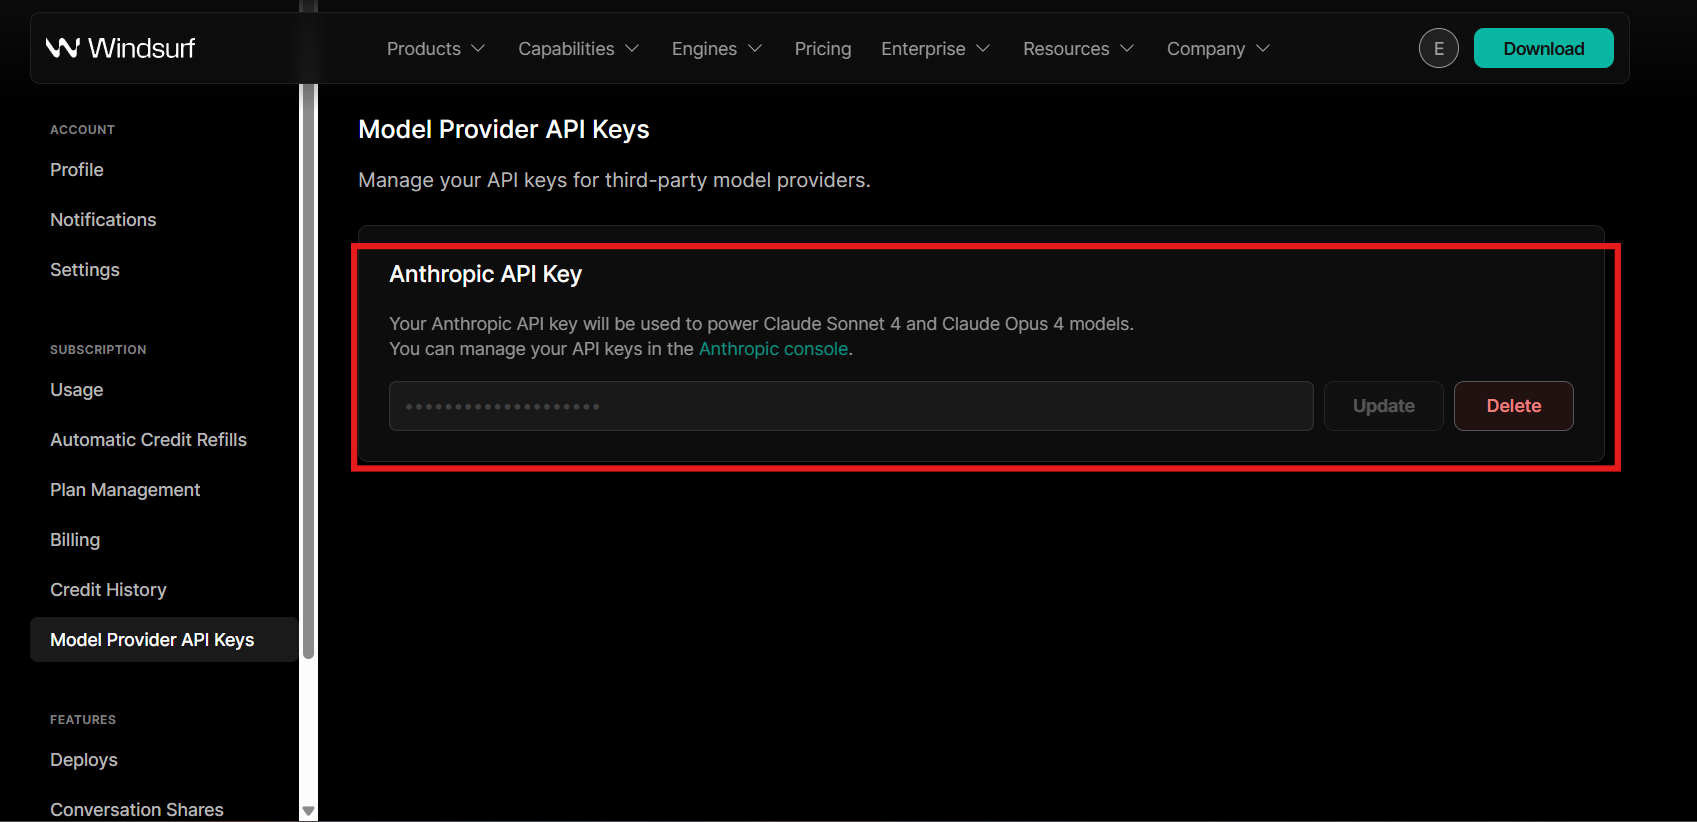Open Billing in sidebar
Viewport: 1697px width, 822px height.
point(75,540)
